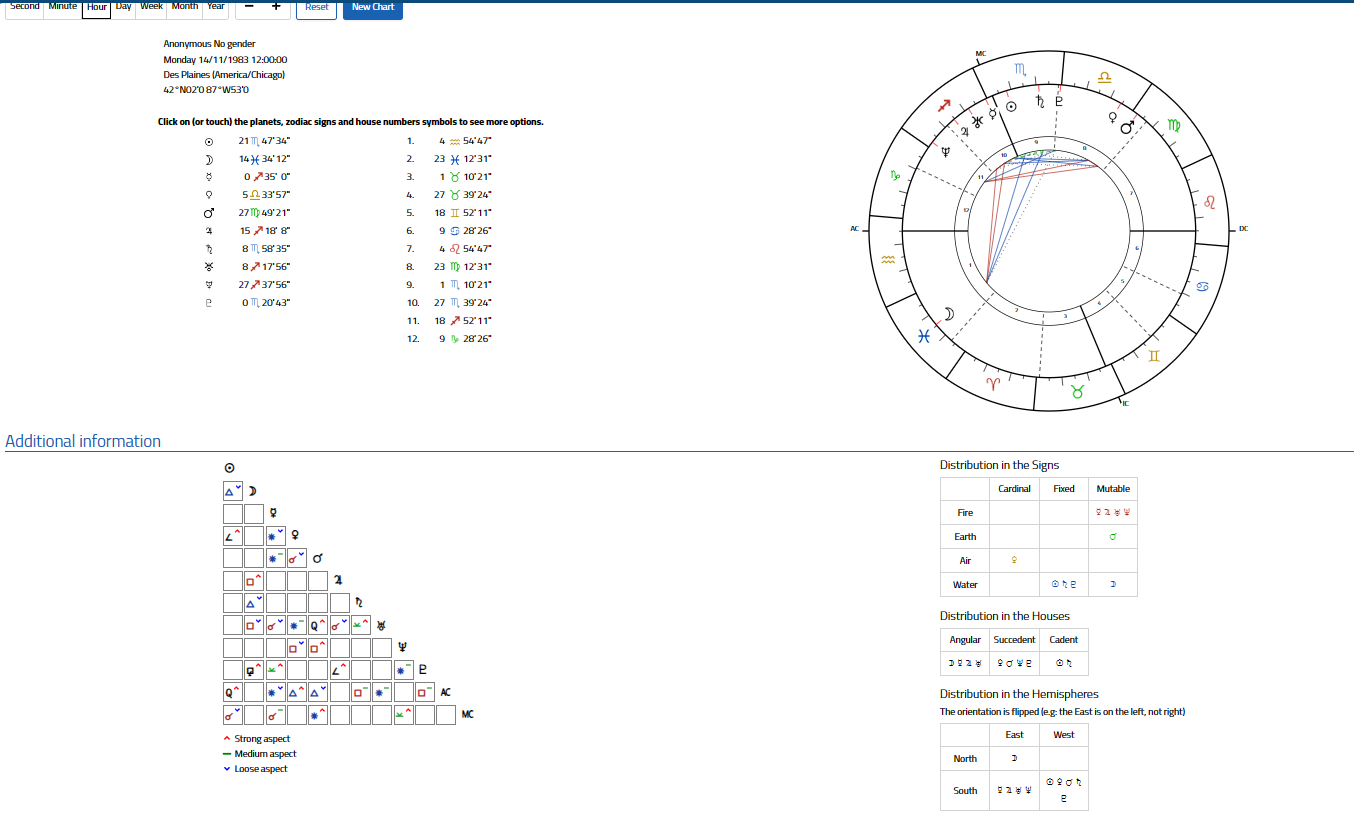Viewport: 1354px width, 813px height.
Task: Select the Mars symbol in planet list
Action: [x=208, y=213]
